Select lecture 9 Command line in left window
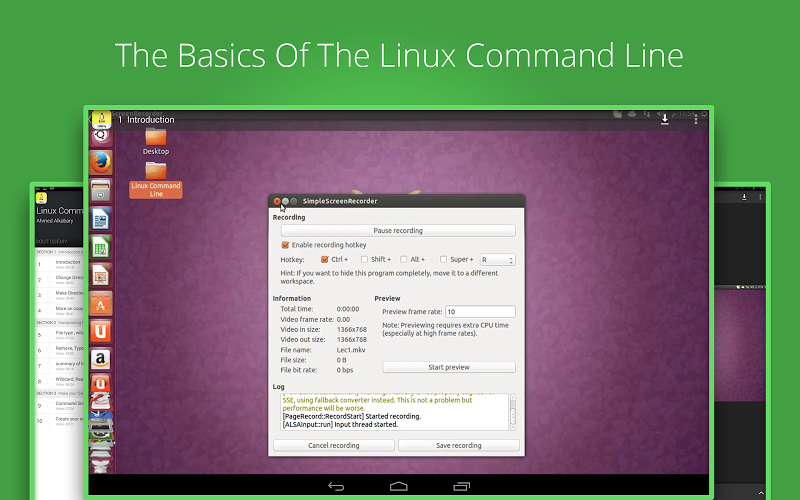Viewport: 800px width, 500px height. coord(59,405)
